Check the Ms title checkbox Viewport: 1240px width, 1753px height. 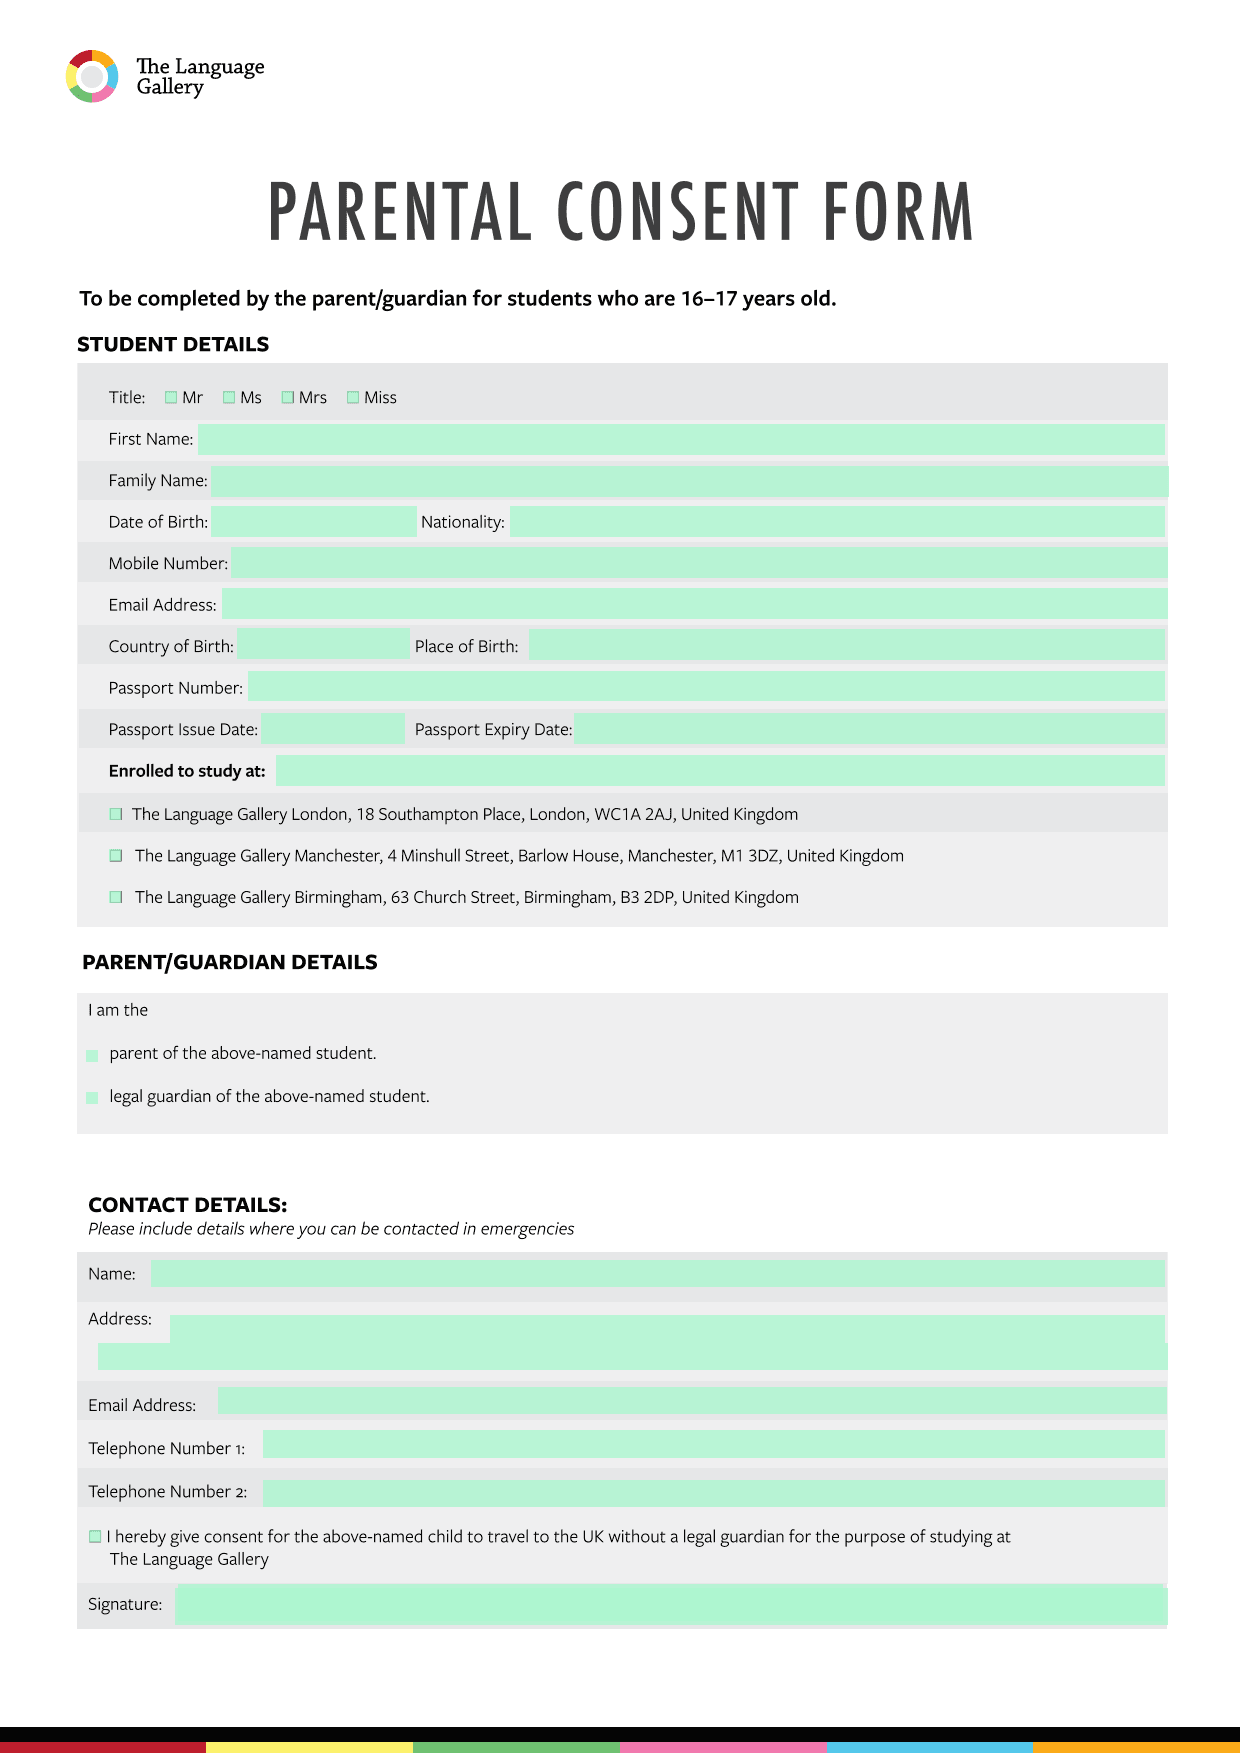[x=229, y=397]
